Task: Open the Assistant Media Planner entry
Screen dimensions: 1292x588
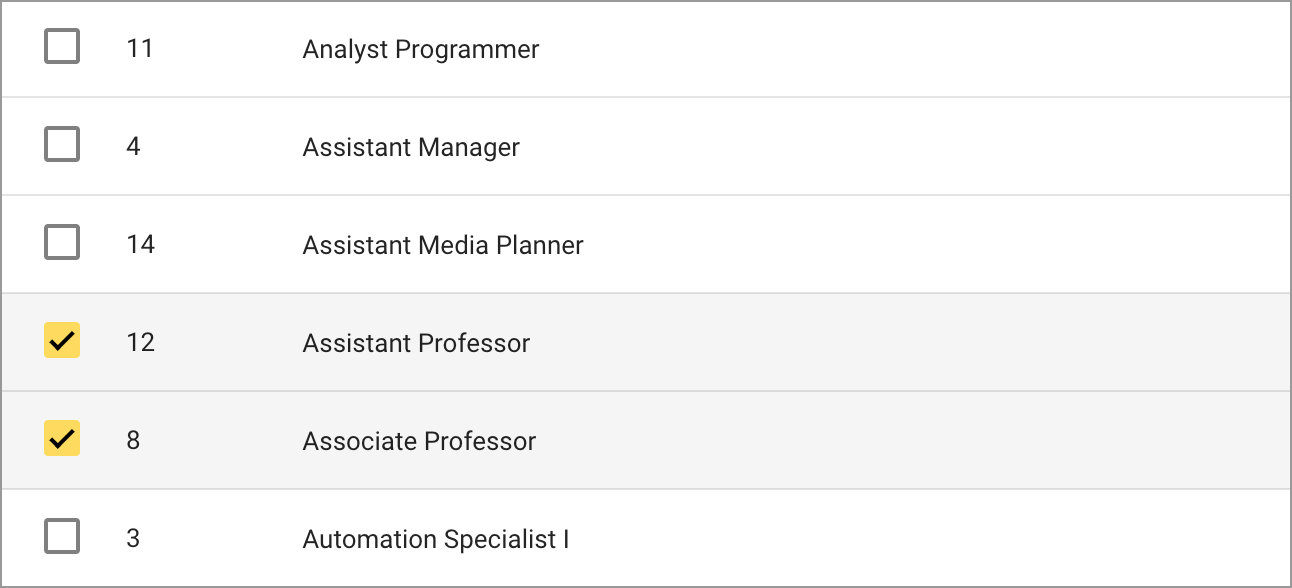Action: click(443, 245)
